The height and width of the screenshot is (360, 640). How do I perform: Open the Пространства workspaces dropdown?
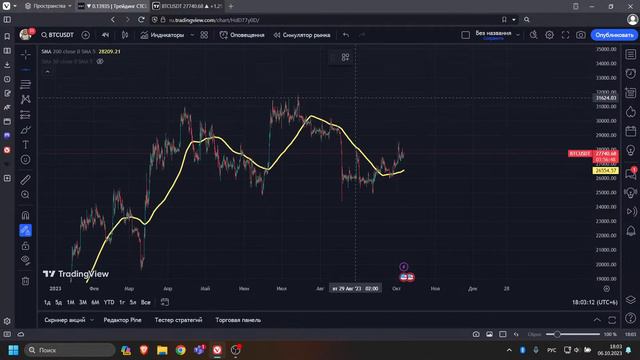48,6
